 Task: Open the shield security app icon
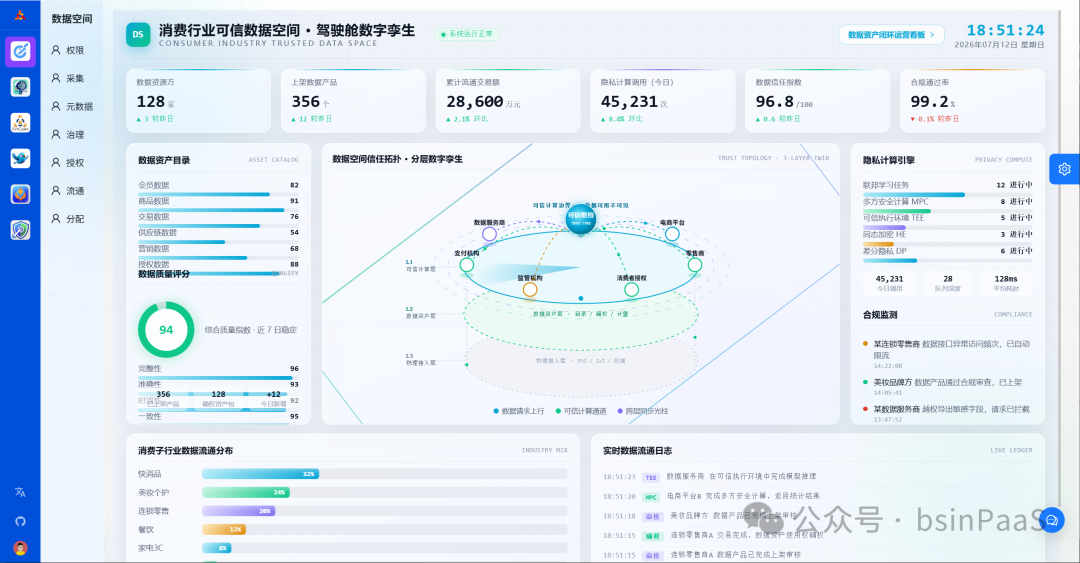pos(20,230)
